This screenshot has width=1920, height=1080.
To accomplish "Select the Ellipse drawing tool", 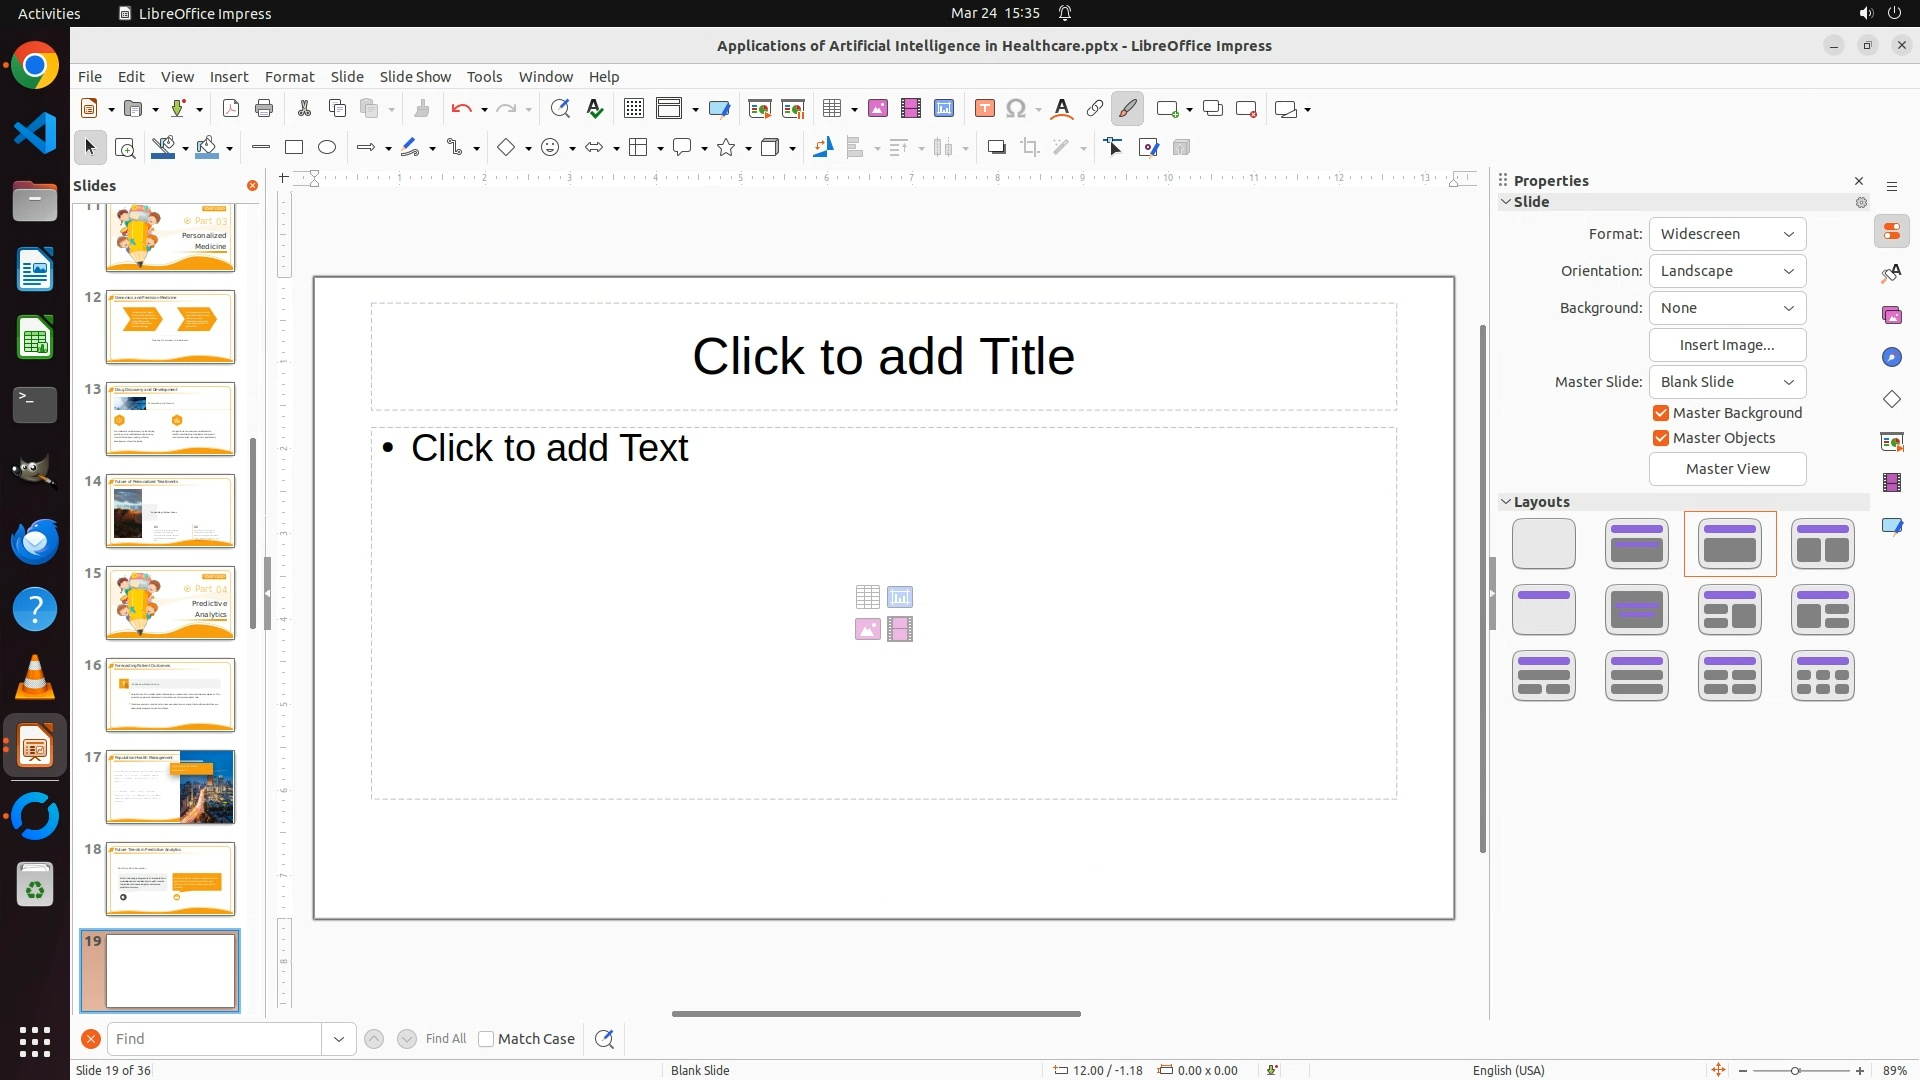I will (327, 148).
